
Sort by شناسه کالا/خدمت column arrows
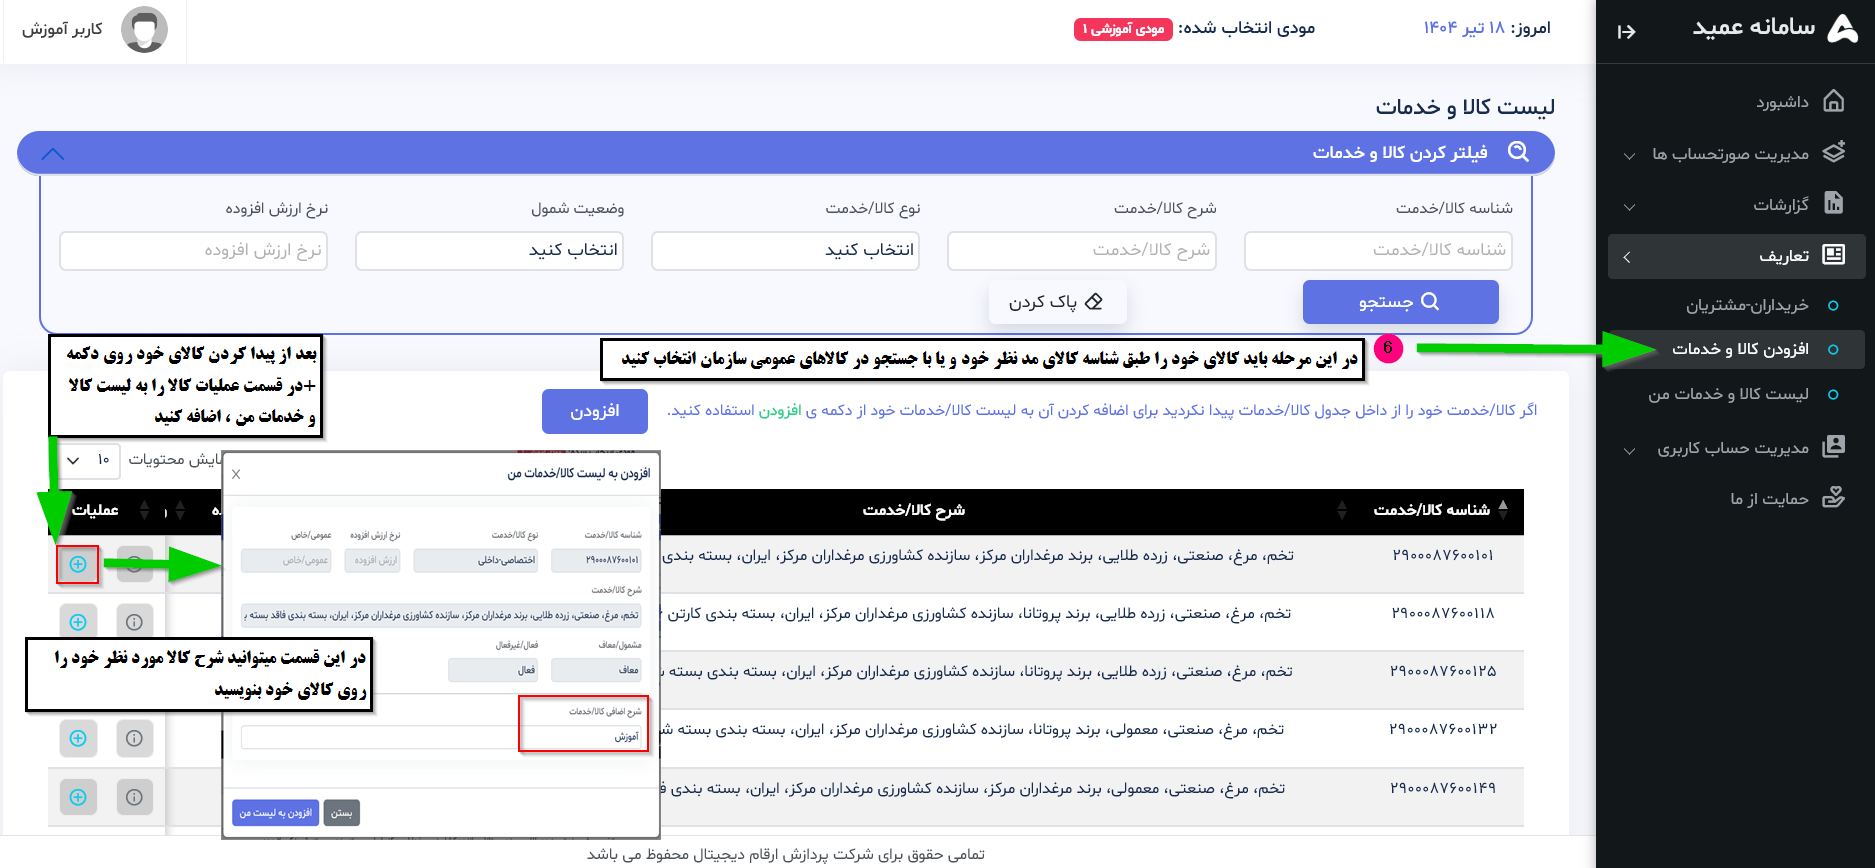(x=1503, y=510)
